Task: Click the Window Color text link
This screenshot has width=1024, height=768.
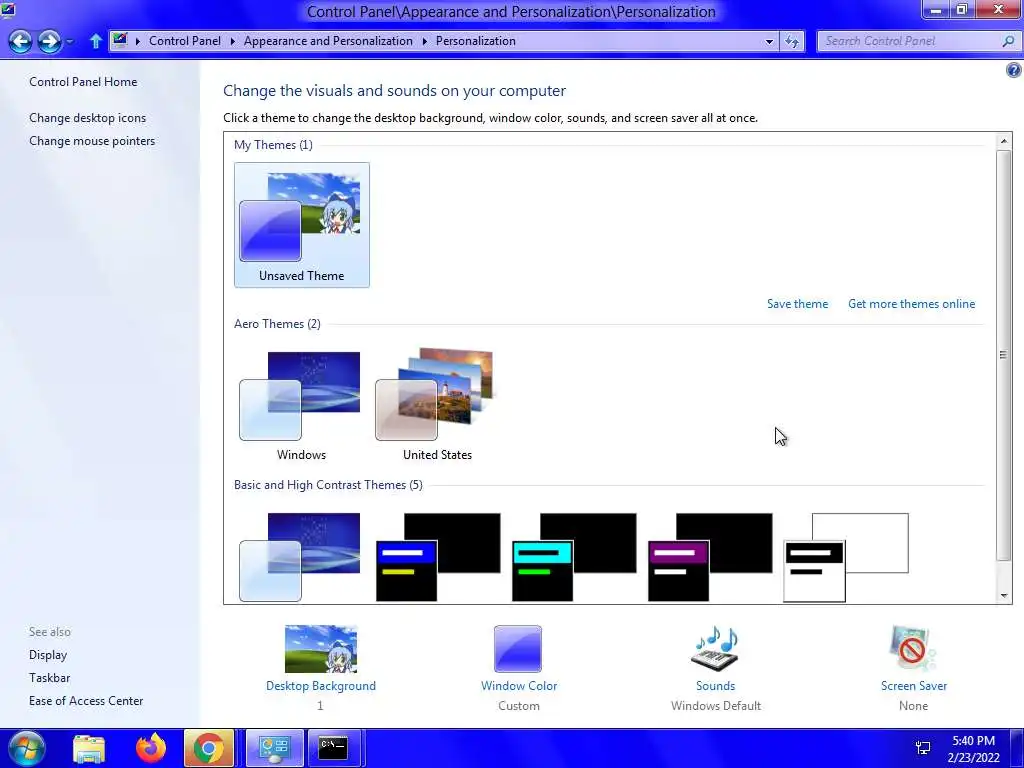Action: pos(519,686)
